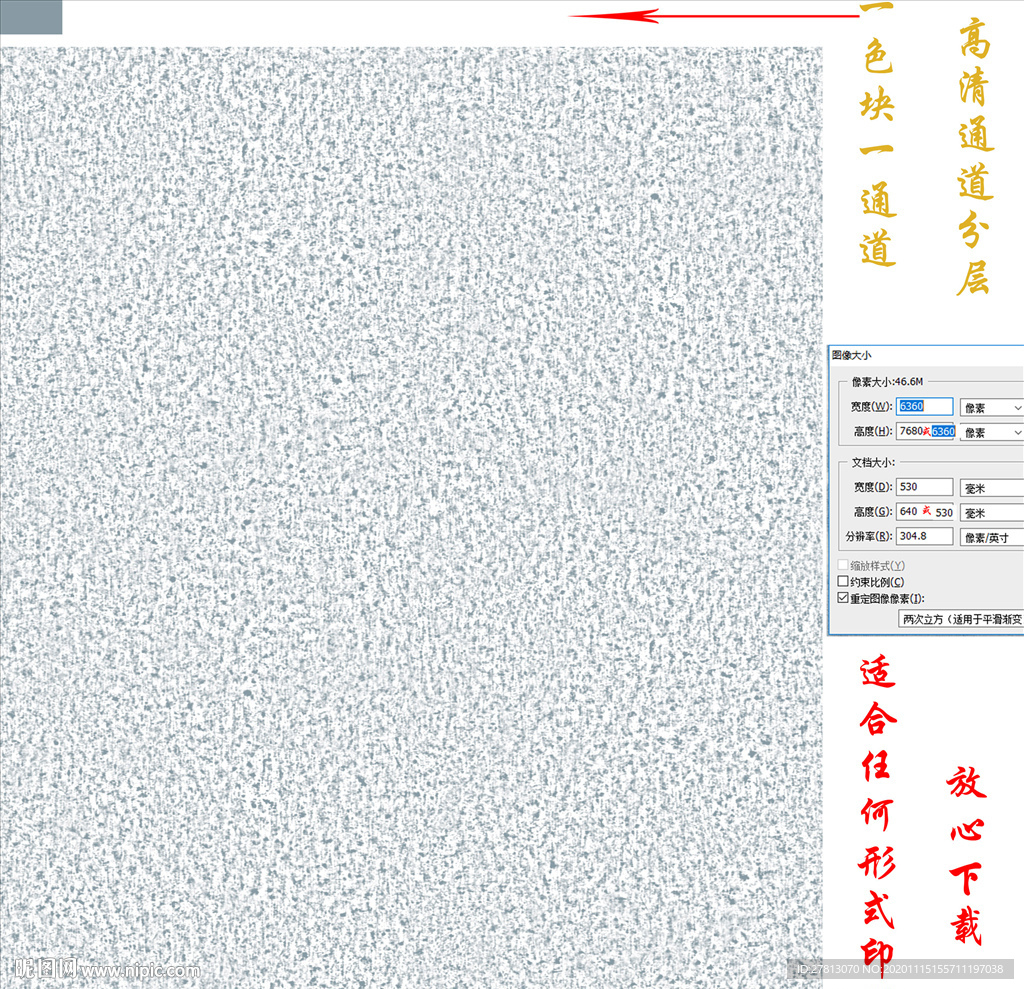This screenshot has width=1024, height=989.
Task: Click the 图像大小 dialog title
Action: tap(852, 355)
